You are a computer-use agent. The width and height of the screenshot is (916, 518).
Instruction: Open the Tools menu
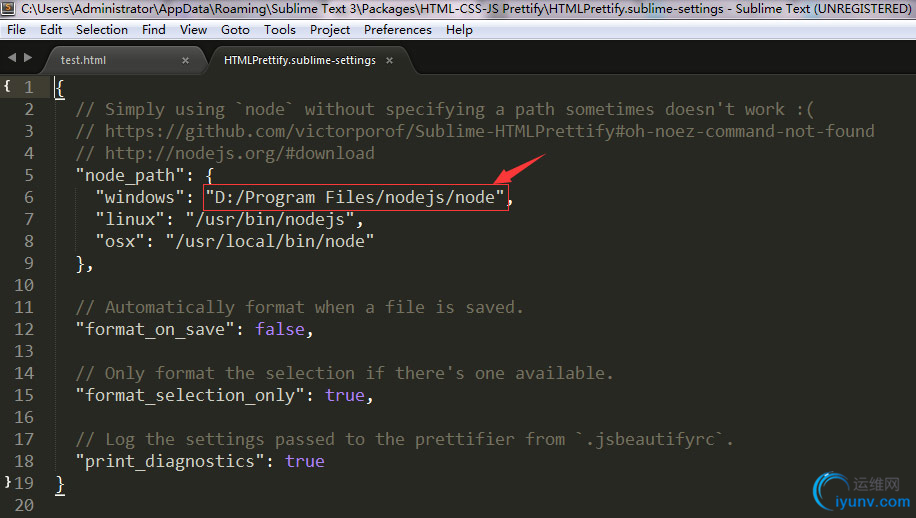pyautogui.click(x=280, y=30)
